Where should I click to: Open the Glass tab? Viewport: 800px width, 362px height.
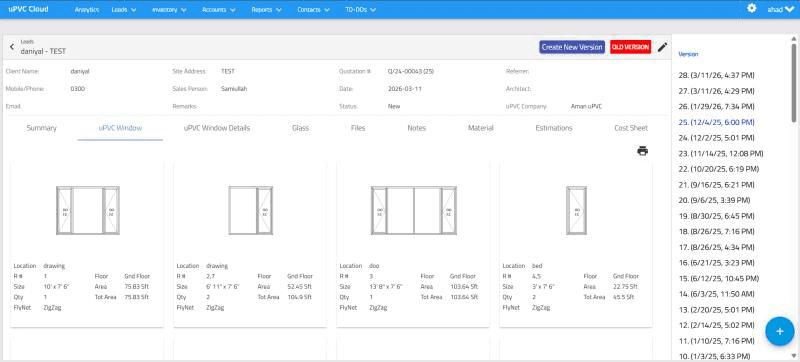tap(301, 128)
